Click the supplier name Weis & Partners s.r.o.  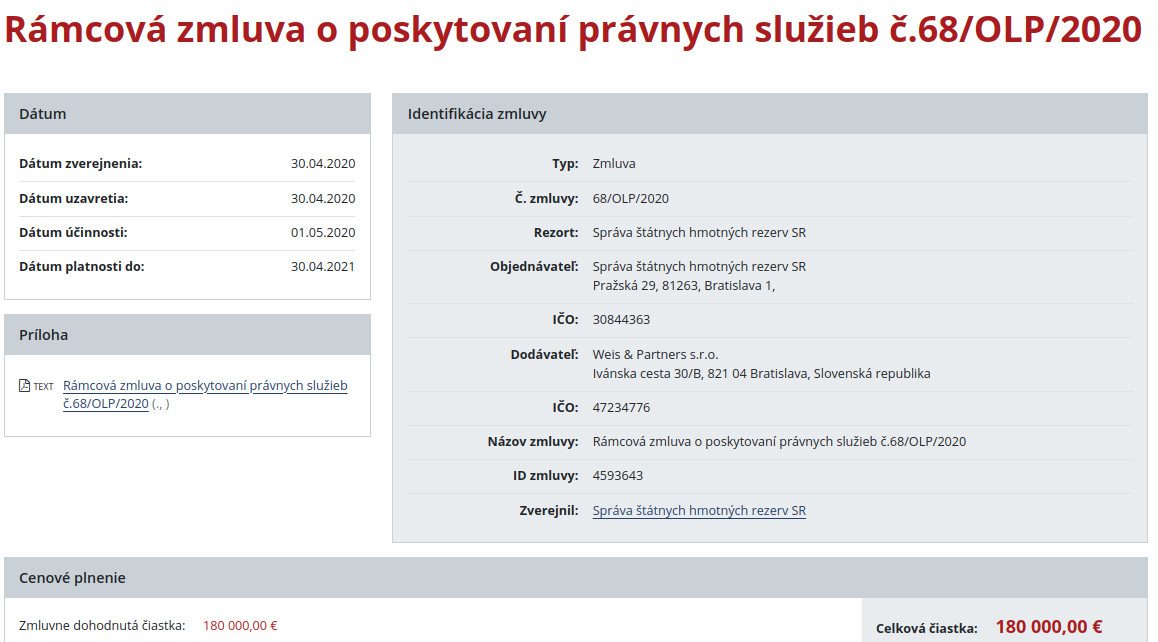pos(655,355)
